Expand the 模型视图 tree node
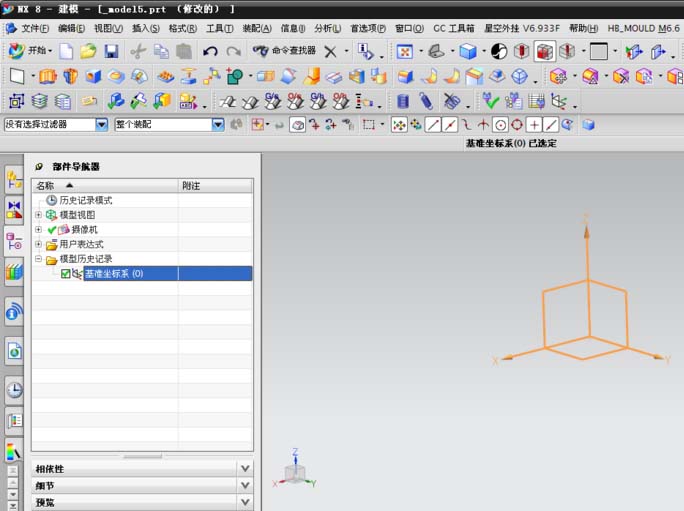This screenshot has height=511, width=684. click(x=38, y=215)
